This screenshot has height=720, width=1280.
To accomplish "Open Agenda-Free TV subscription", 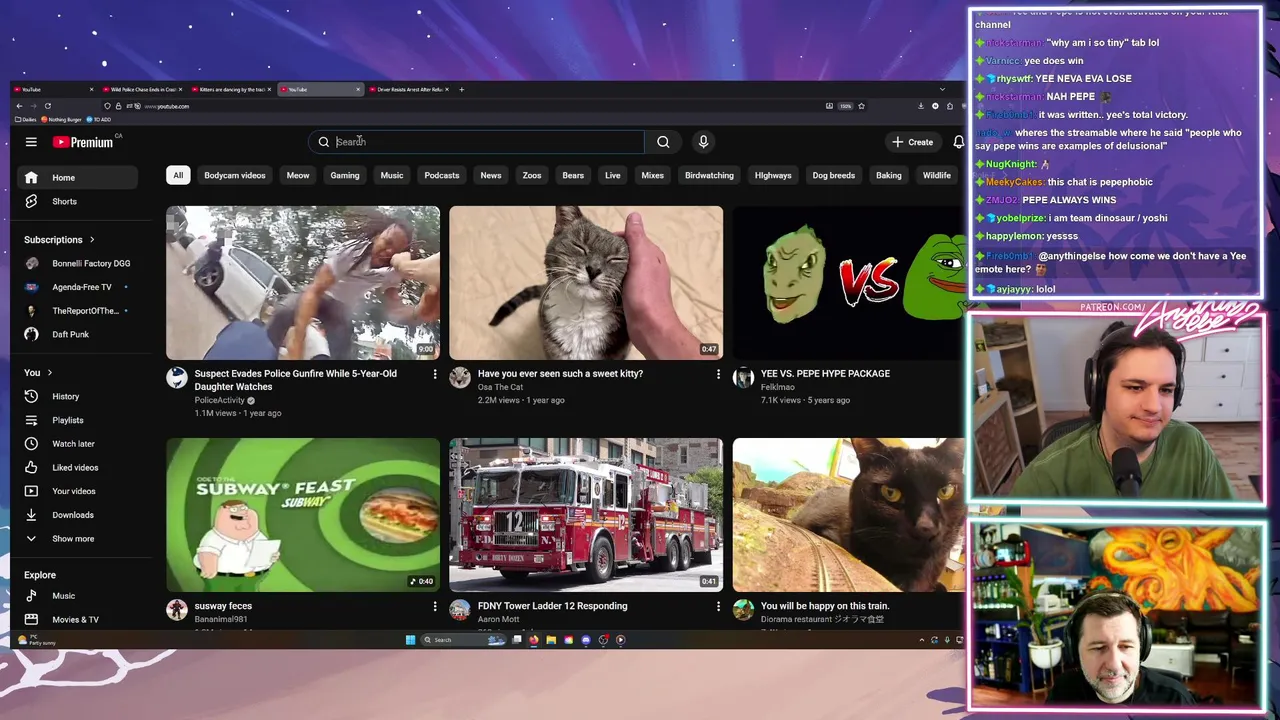I will coord(77,287).
